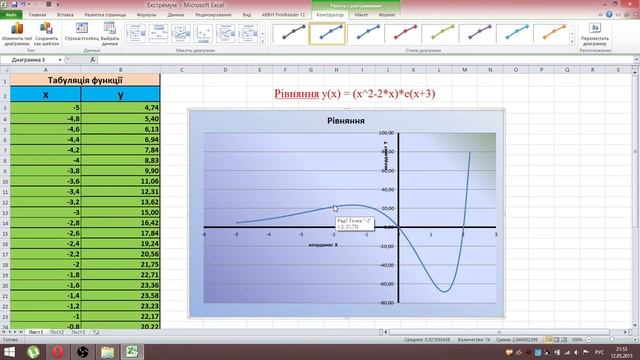The height and width of the screenshot is (360, 640).
Task: Choose the sixth chart layout thumbnail
Action: point(248,33)
